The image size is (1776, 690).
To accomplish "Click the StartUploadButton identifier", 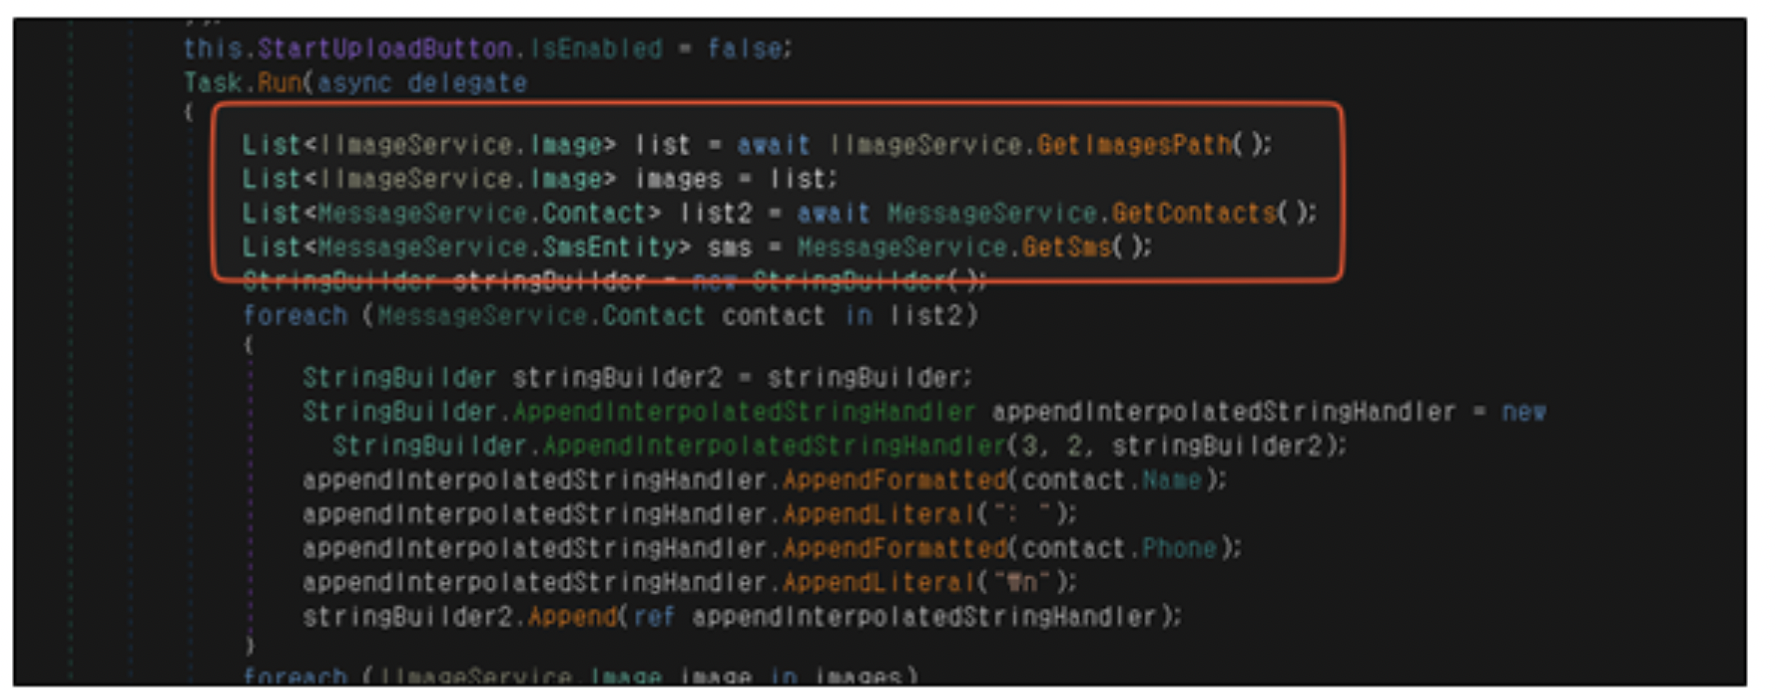I will point(385,48).
